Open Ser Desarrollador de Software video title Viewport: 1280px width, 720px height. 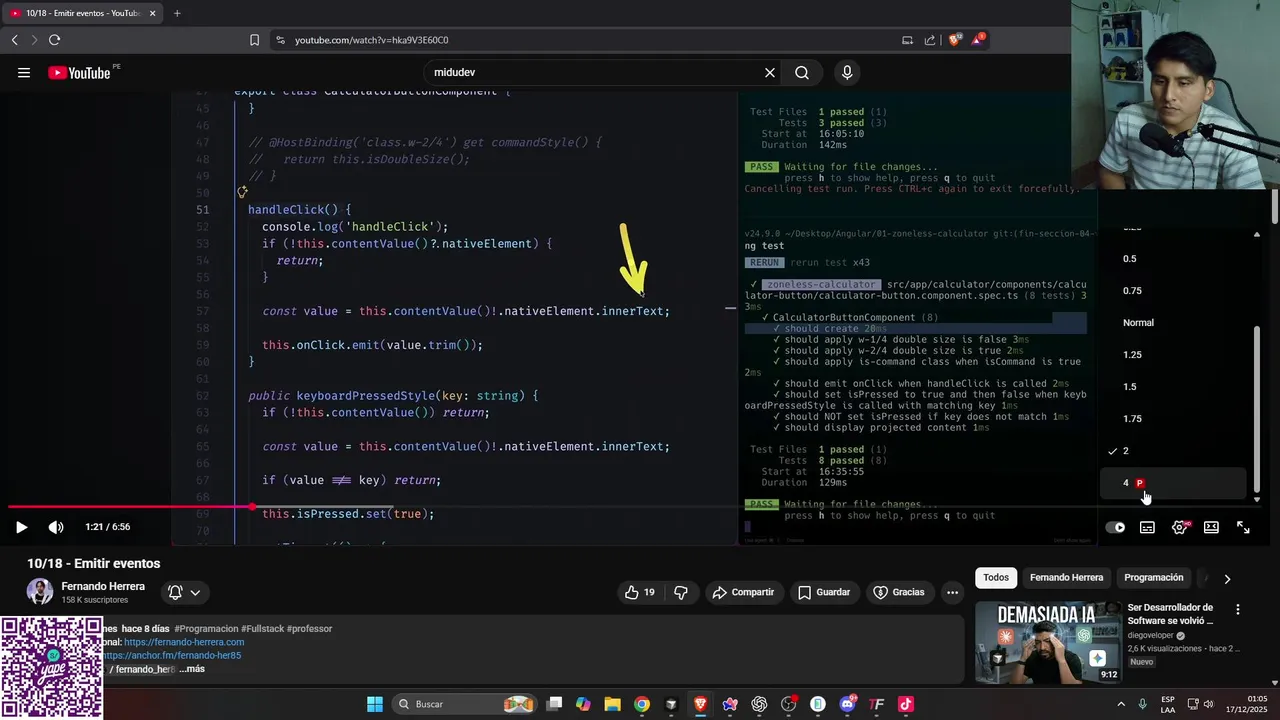point(1170,614)
